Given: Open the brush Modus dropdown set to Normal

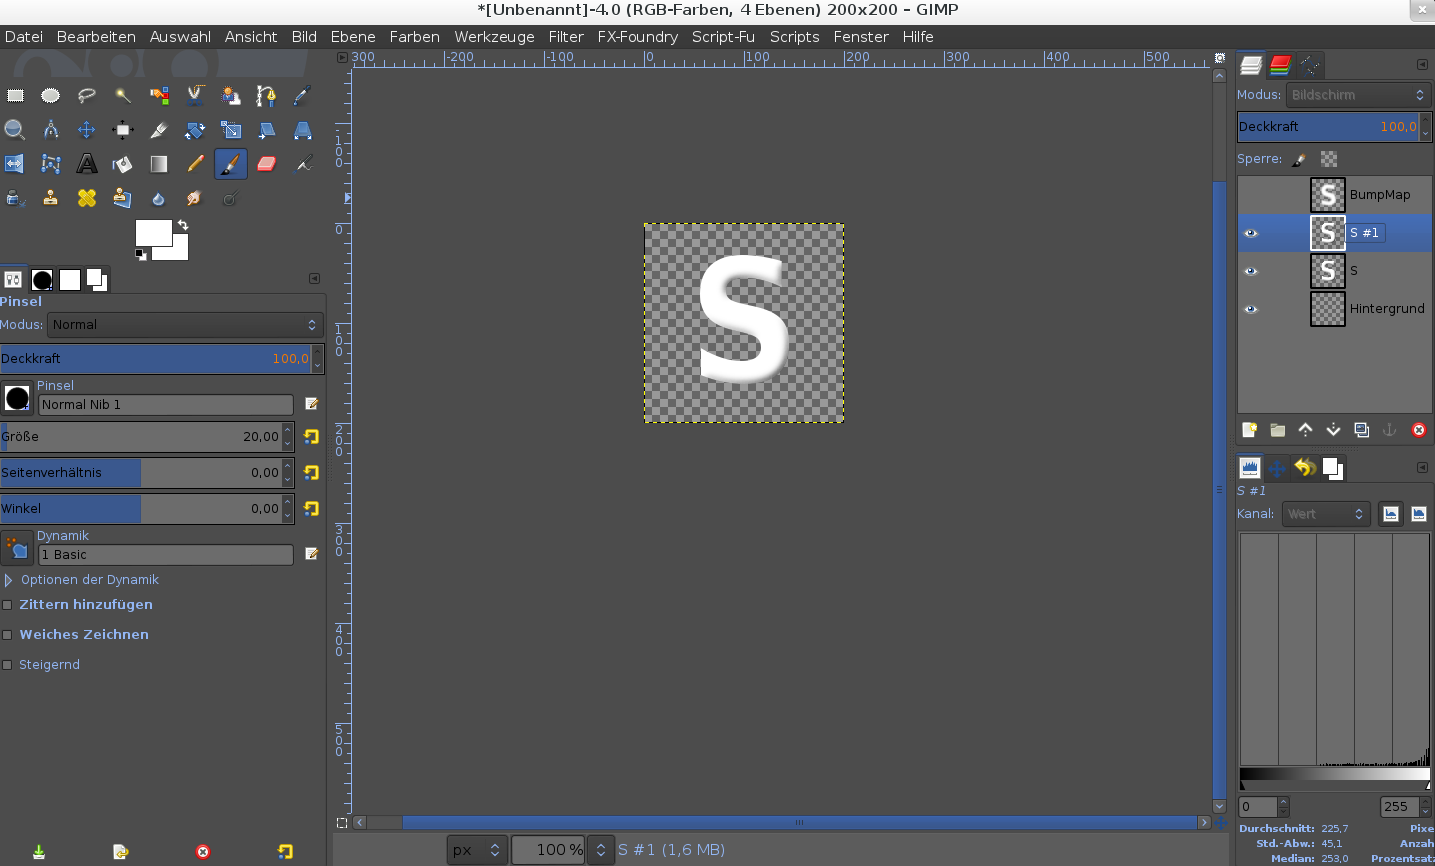Looking at the screenshot, I should (x=184, y=325).
